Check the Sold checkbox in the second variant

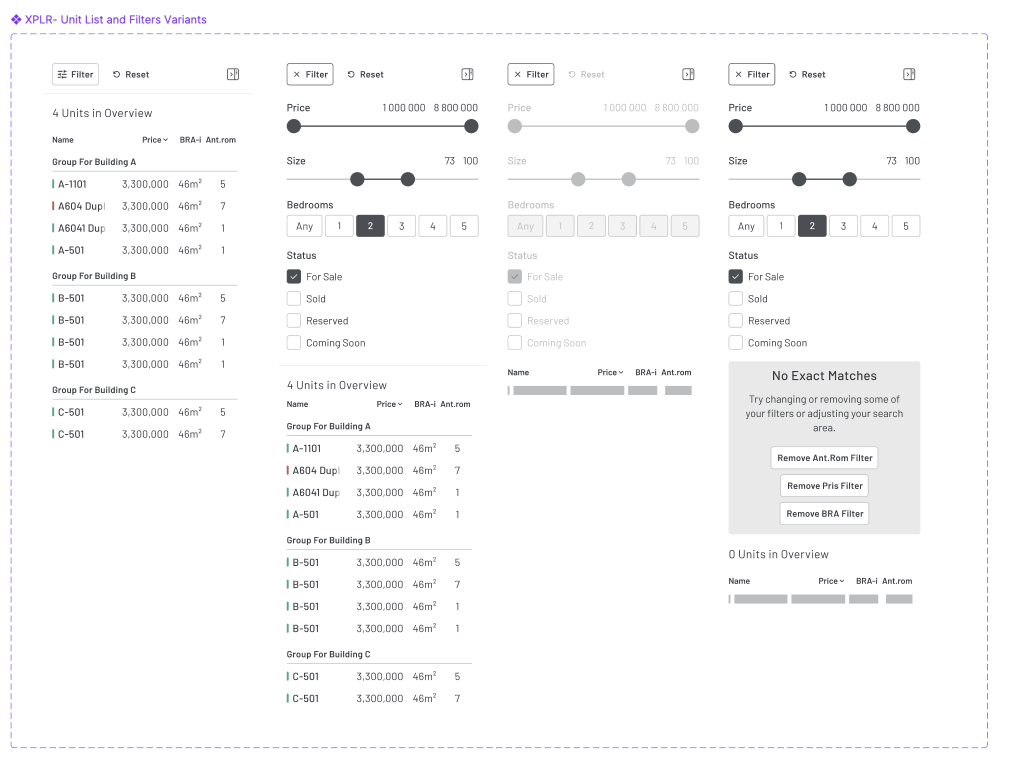[294, 298]
